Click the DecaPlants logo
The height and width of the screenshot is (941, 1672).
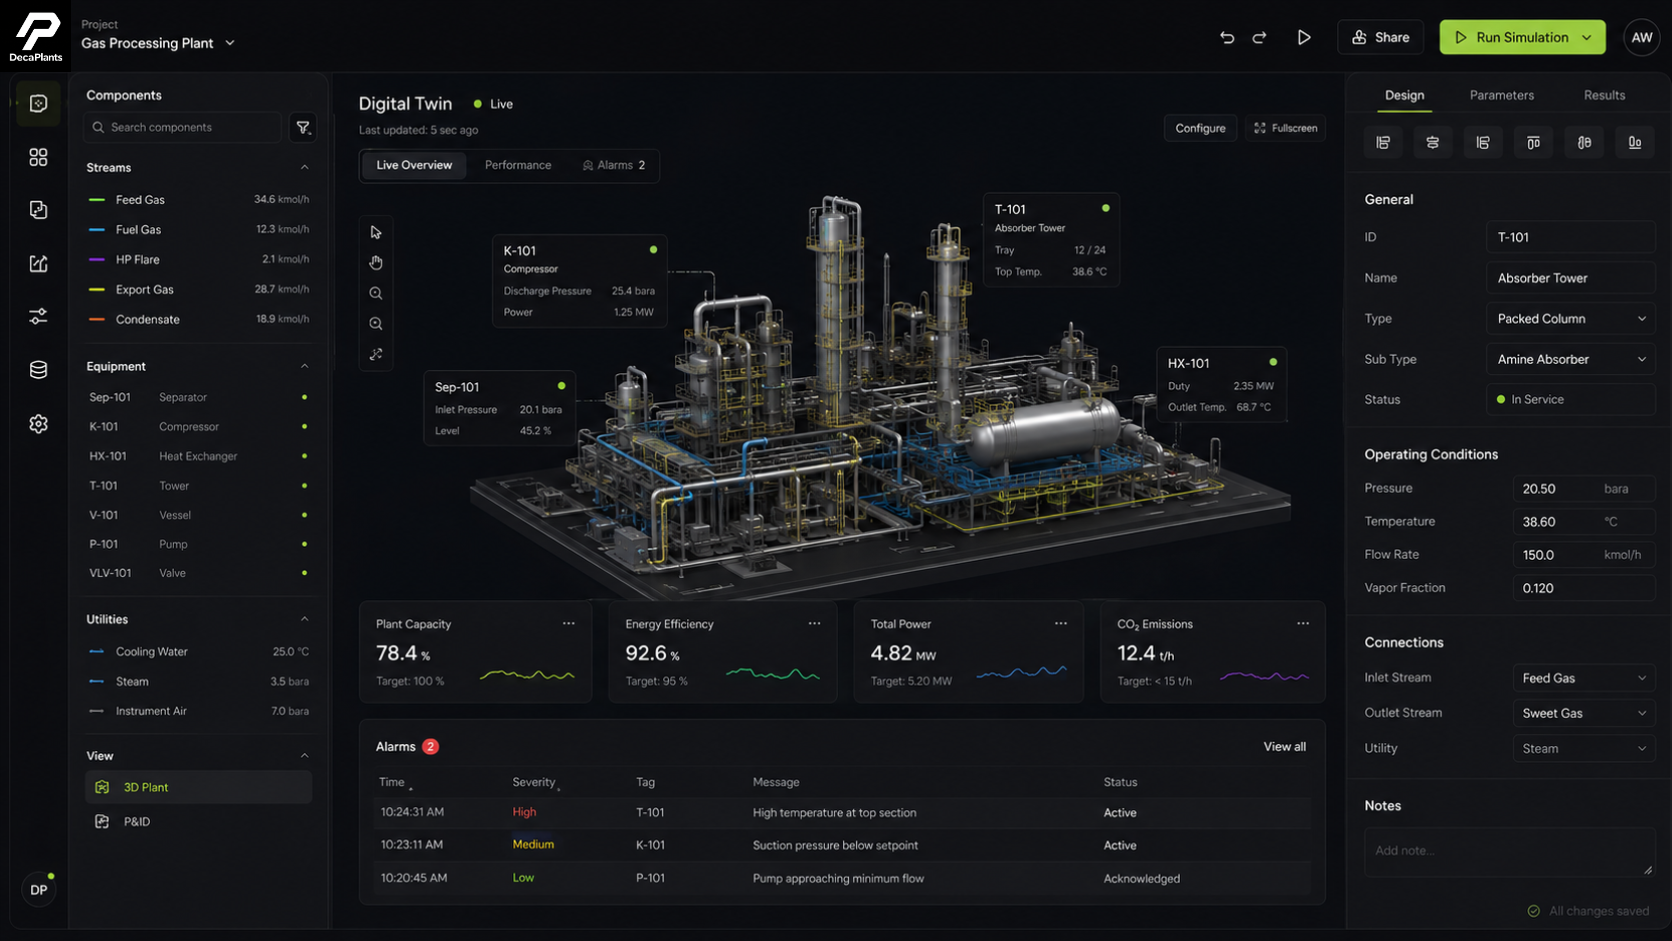point(36,37)
